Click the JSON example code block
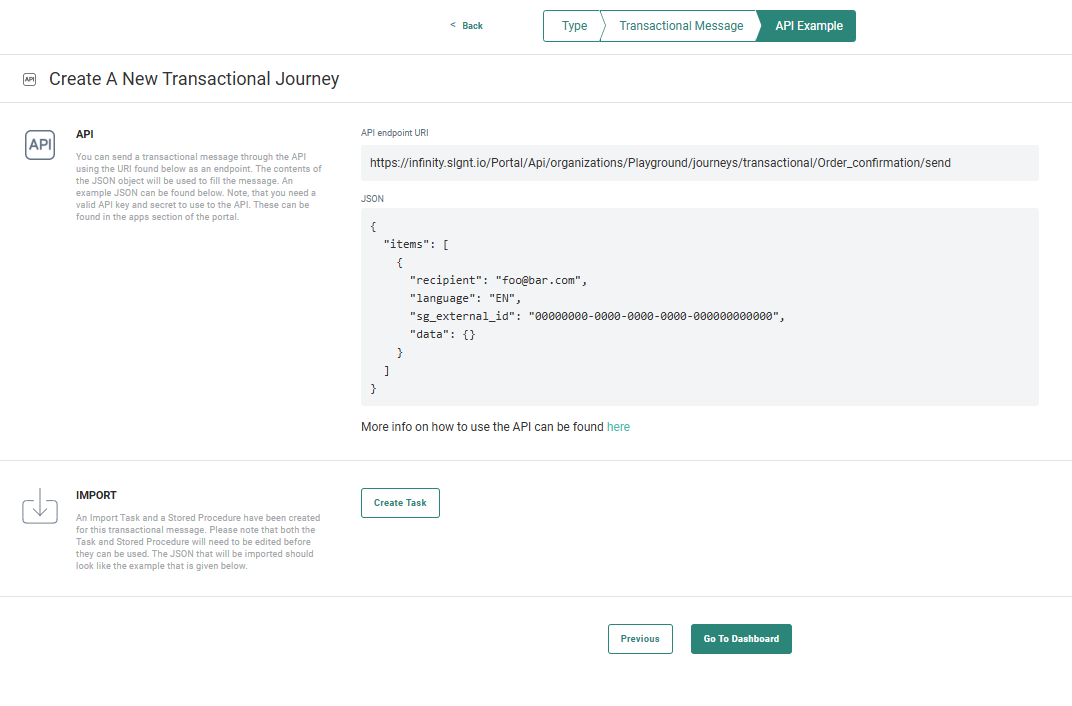 click(x=699, y=306)
